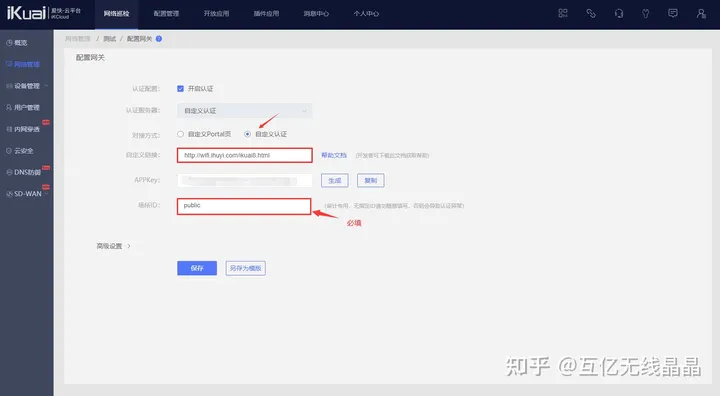720x396 pixels.
Task: Click the blue help question mark in breadcrumb
Action: pos(159,39)
